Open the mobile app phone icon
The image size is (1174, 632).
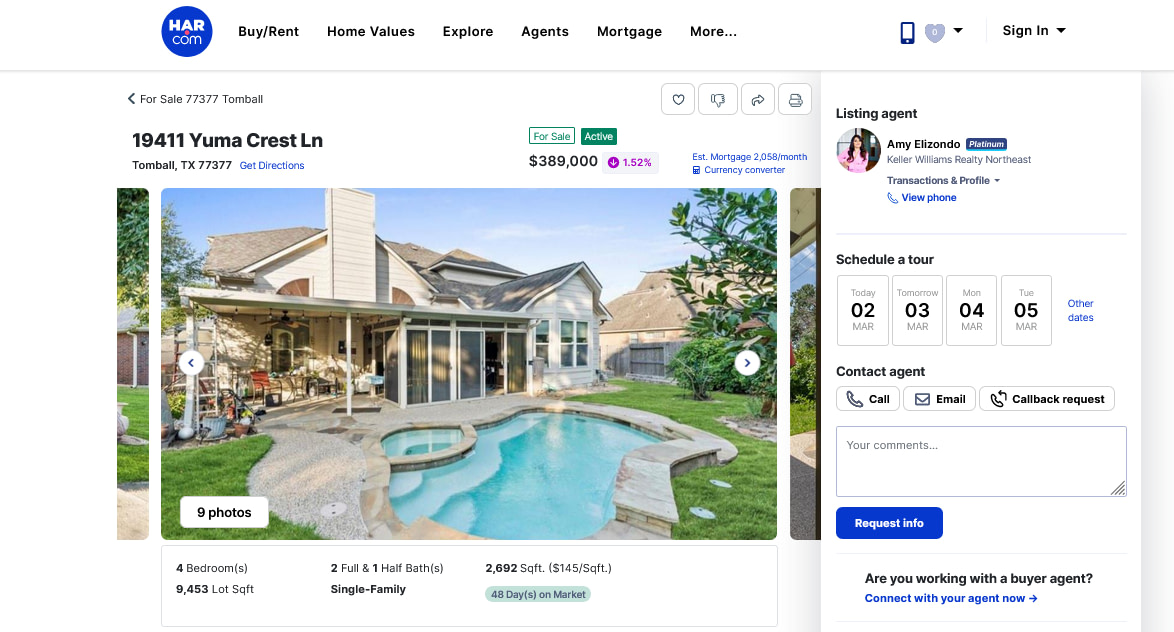907,32
